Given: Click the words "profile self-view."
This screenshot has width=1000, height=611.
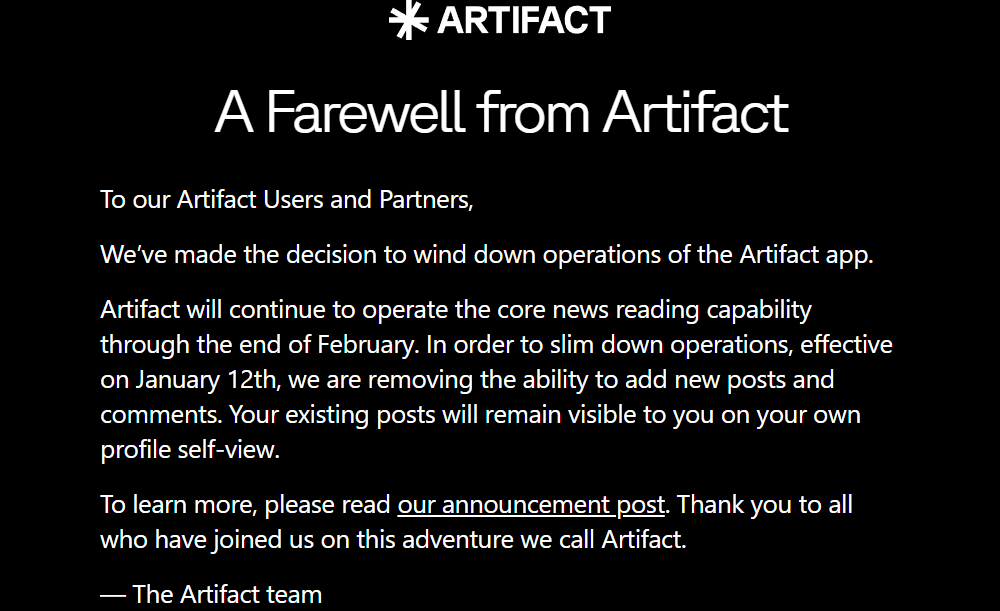Looking at the screenshot, I should (190, 450).
